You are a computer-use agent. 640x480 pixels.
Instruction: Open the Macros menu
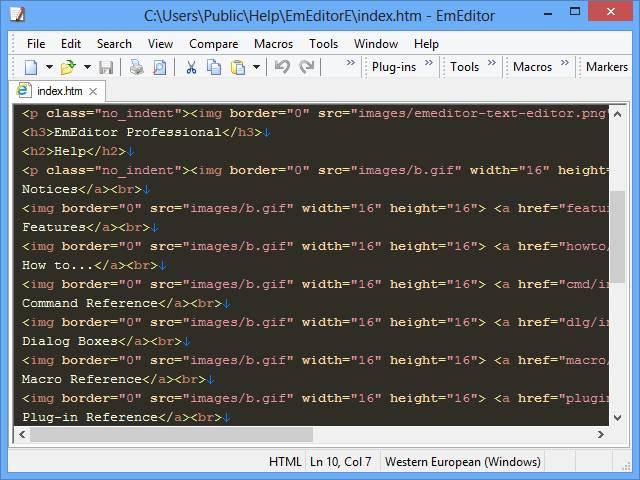coord(273,43)
